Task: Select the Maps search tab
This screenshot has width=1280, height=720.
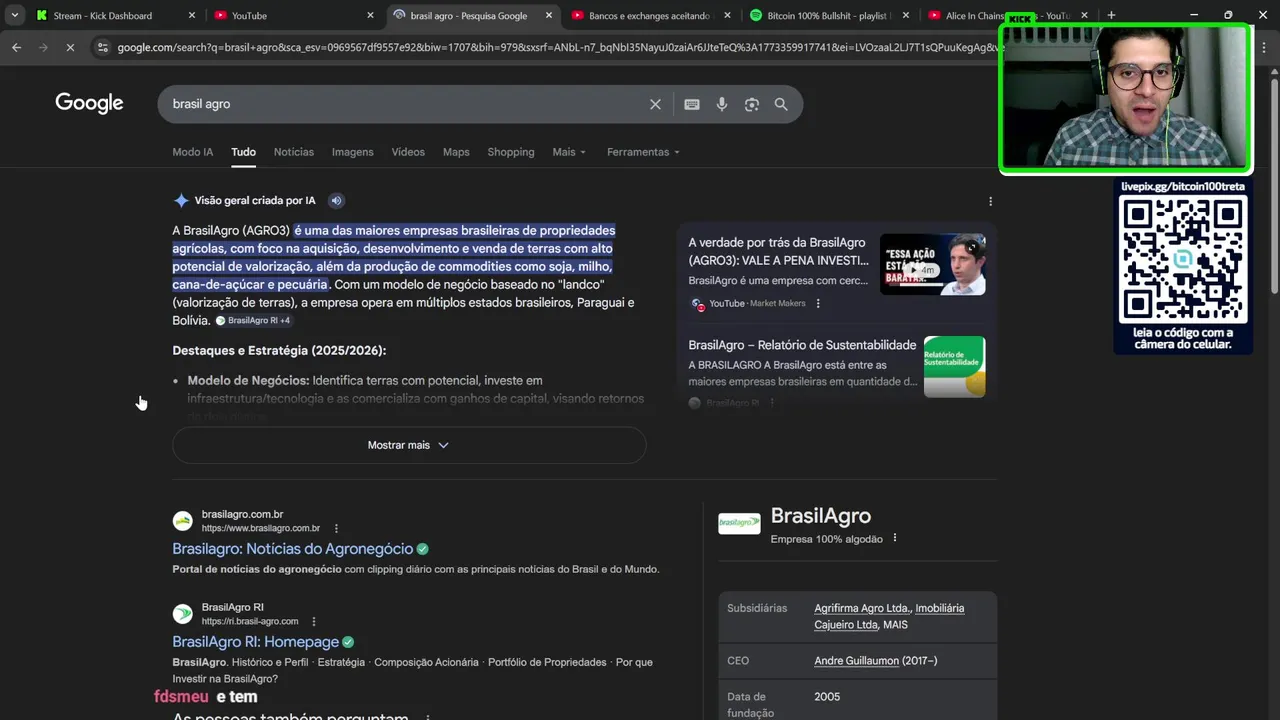Action: click(456, 152)
